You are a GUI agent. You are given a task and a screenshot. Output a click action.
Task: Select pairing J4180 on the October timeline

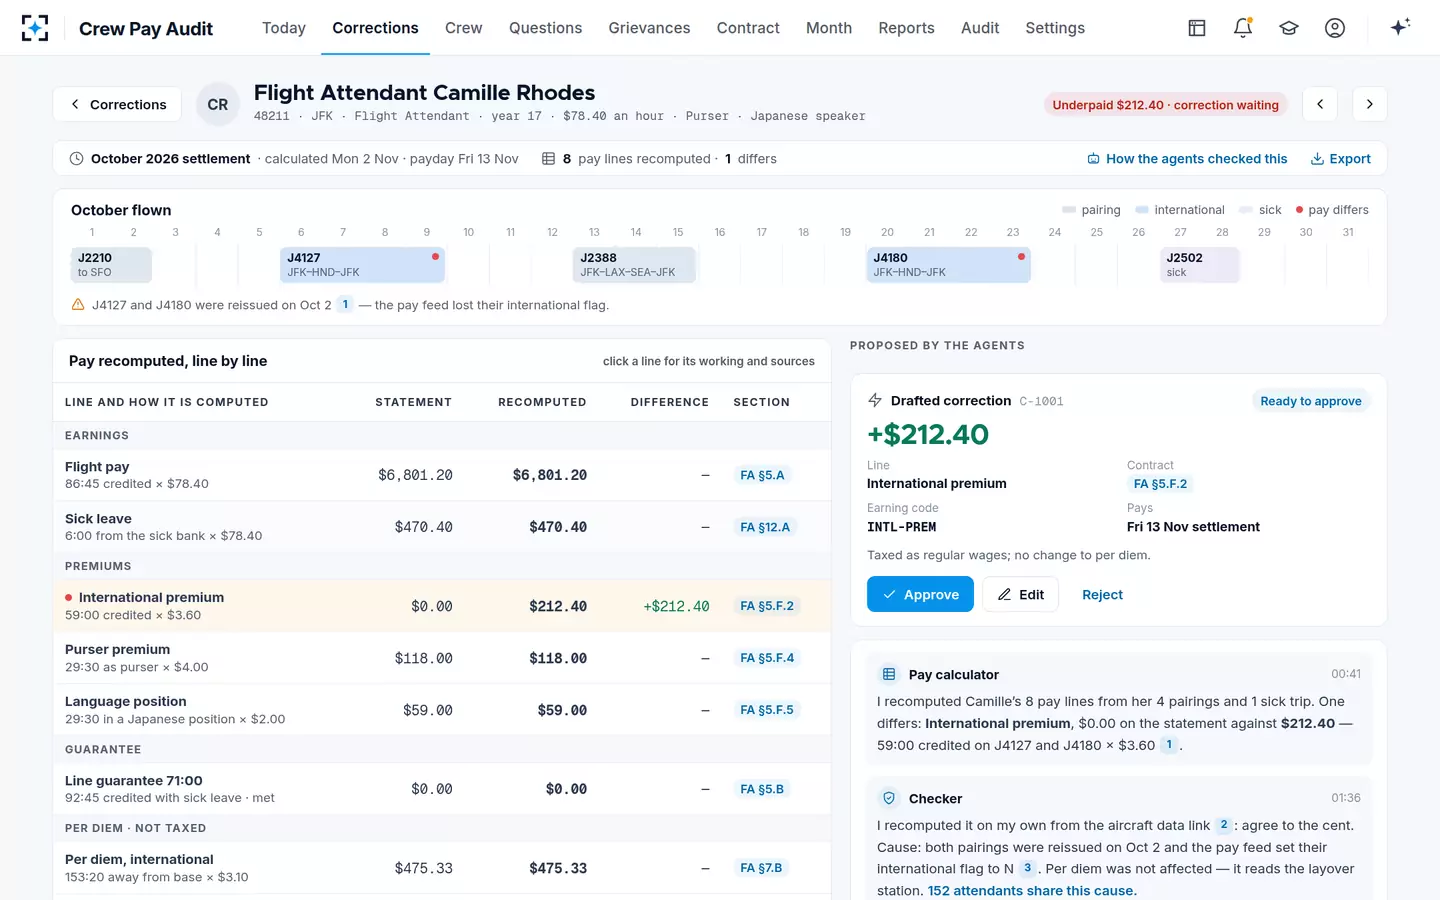pyautogui.click(x=948, y=265)
